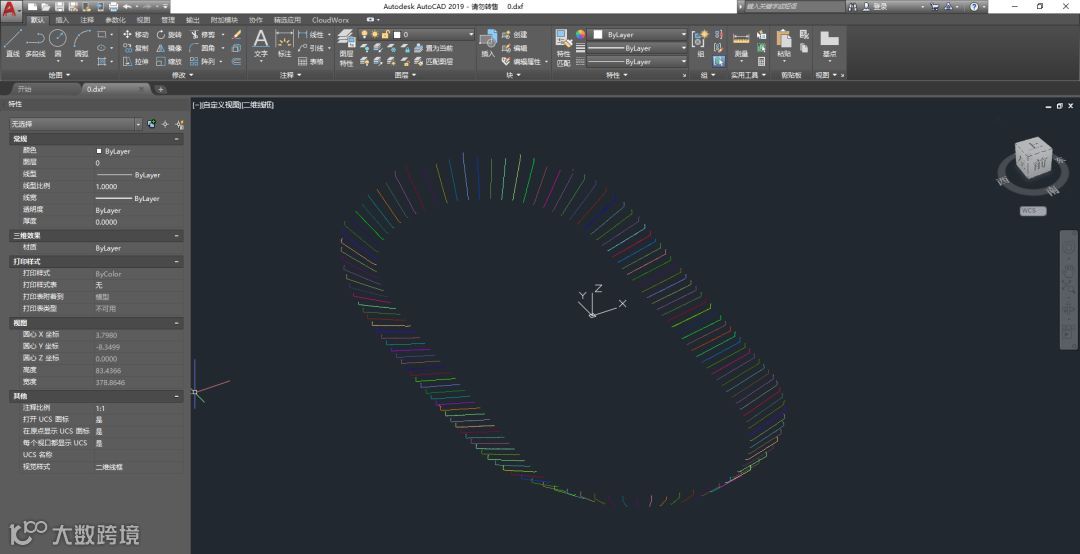Open the quick calculator icon in utilities

[x=761, y=61]
